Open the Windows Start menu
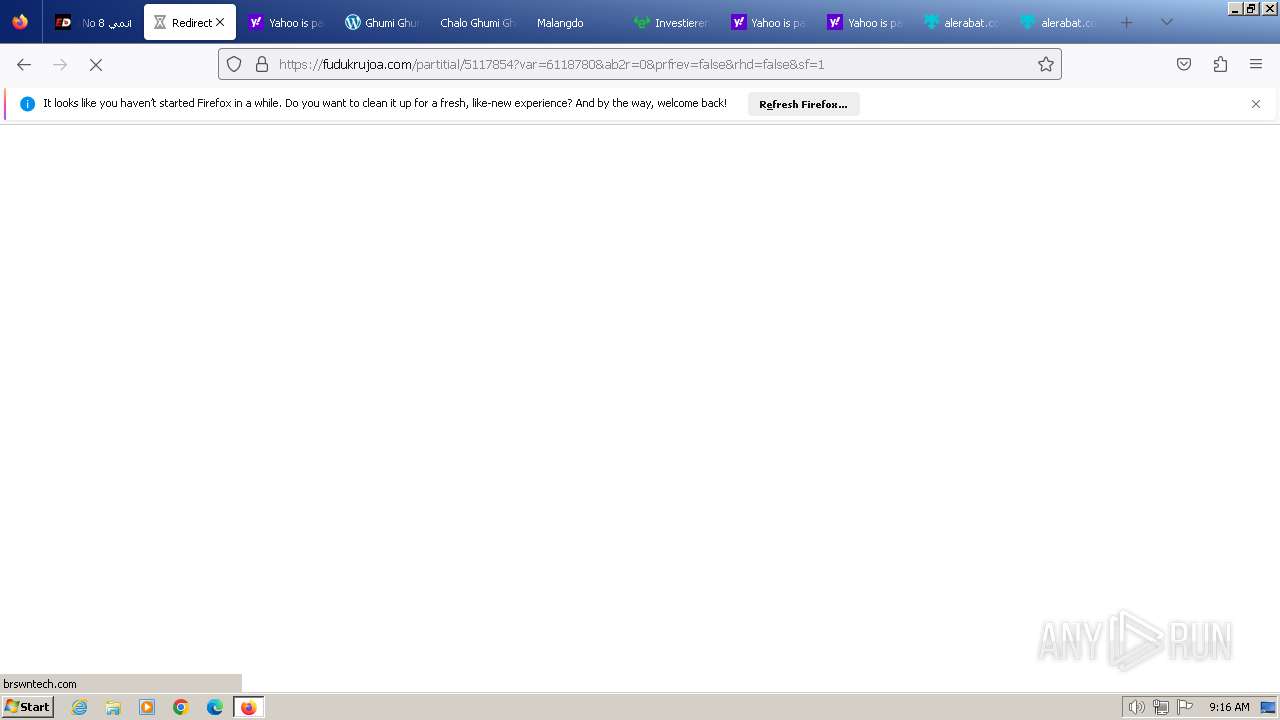This screenshot has width=1280, height=720. pos(28,707)
